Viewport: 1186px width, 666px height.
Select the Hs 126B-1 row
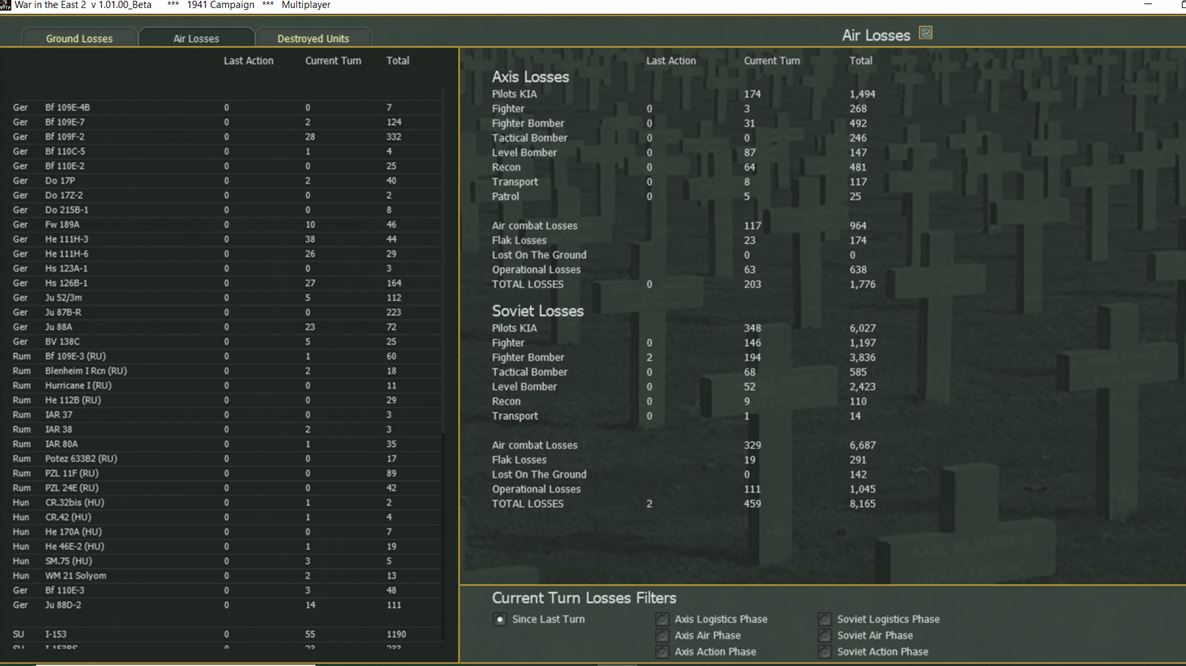(x=225, y=283)
